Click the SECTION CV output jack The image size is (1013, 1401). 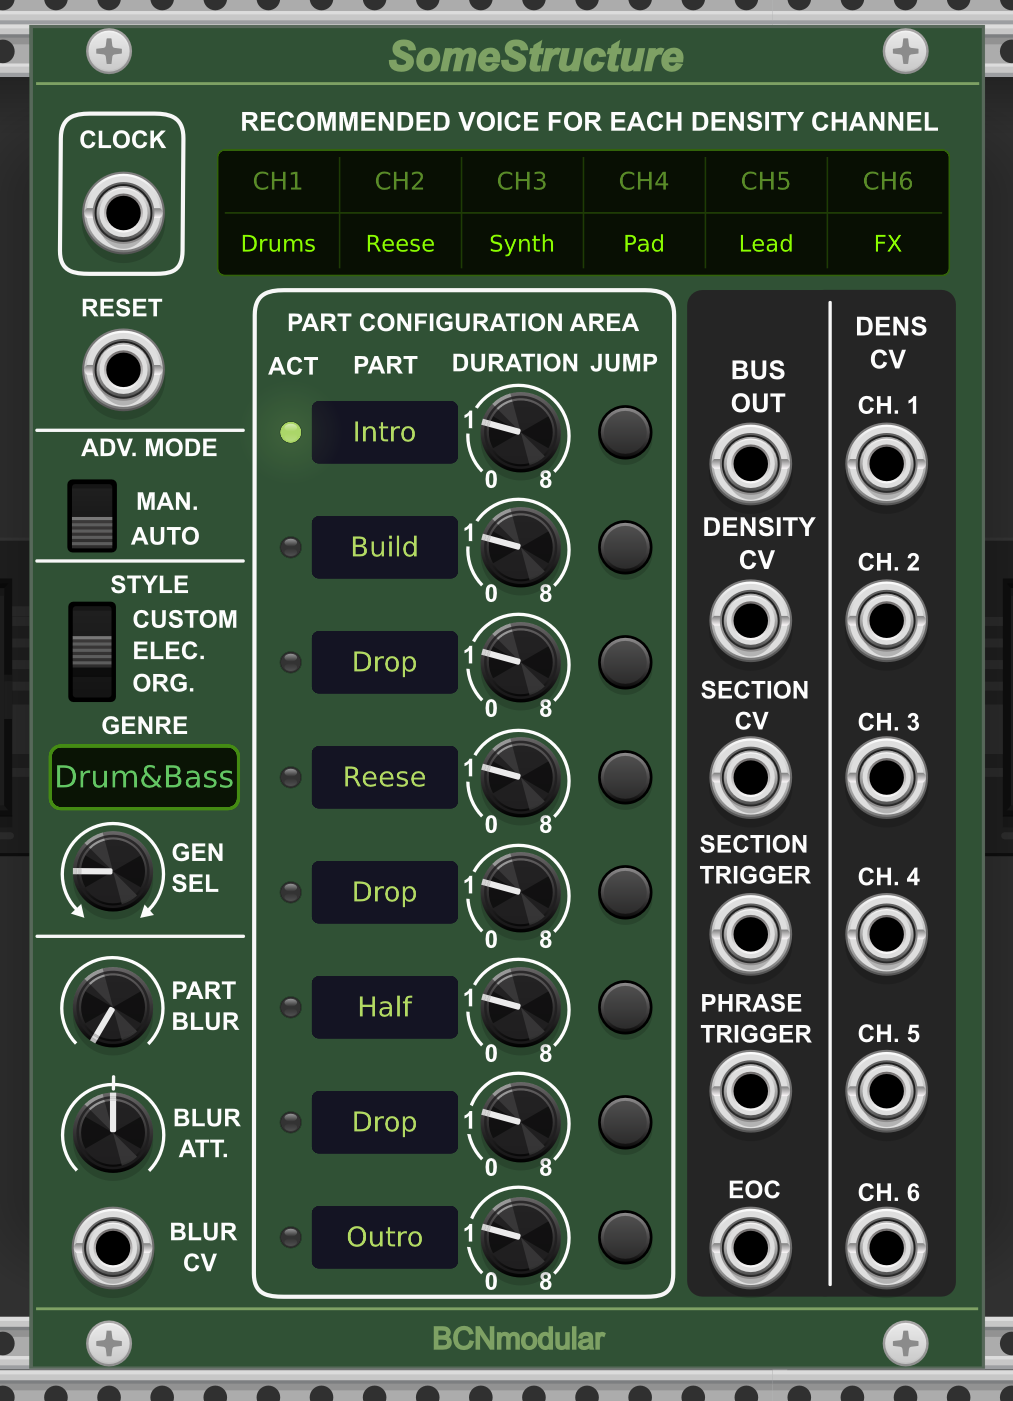750,777
